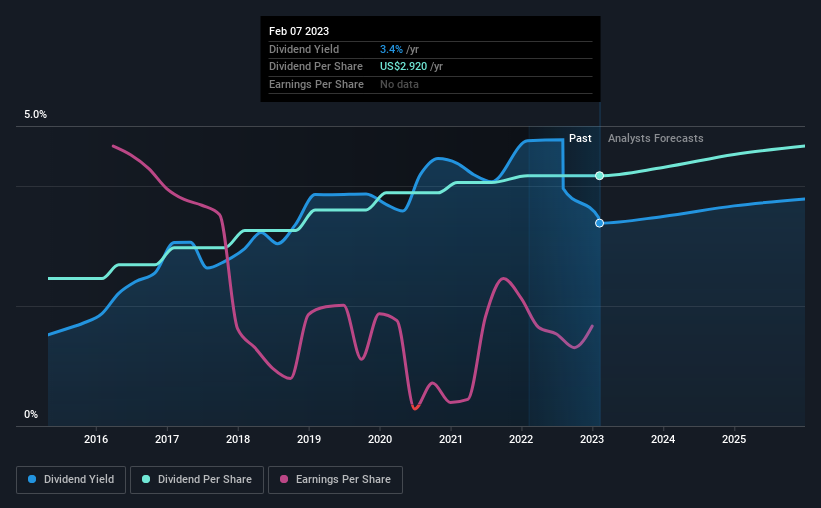Click the 2019 x-axis label
Viewport: 821px width, 508px height.
click(309, 439)
